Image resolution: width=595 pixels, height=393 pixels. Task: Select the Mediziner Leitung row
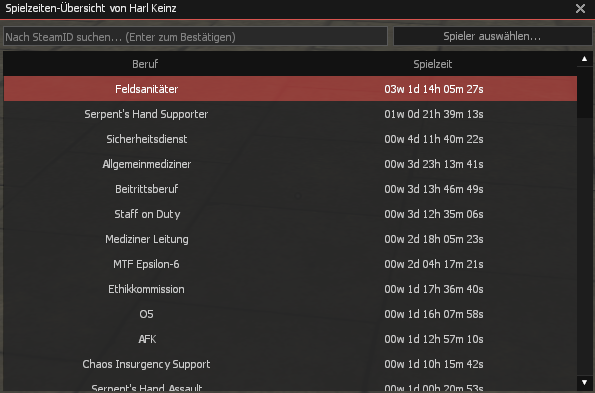[x=290, y=239]
